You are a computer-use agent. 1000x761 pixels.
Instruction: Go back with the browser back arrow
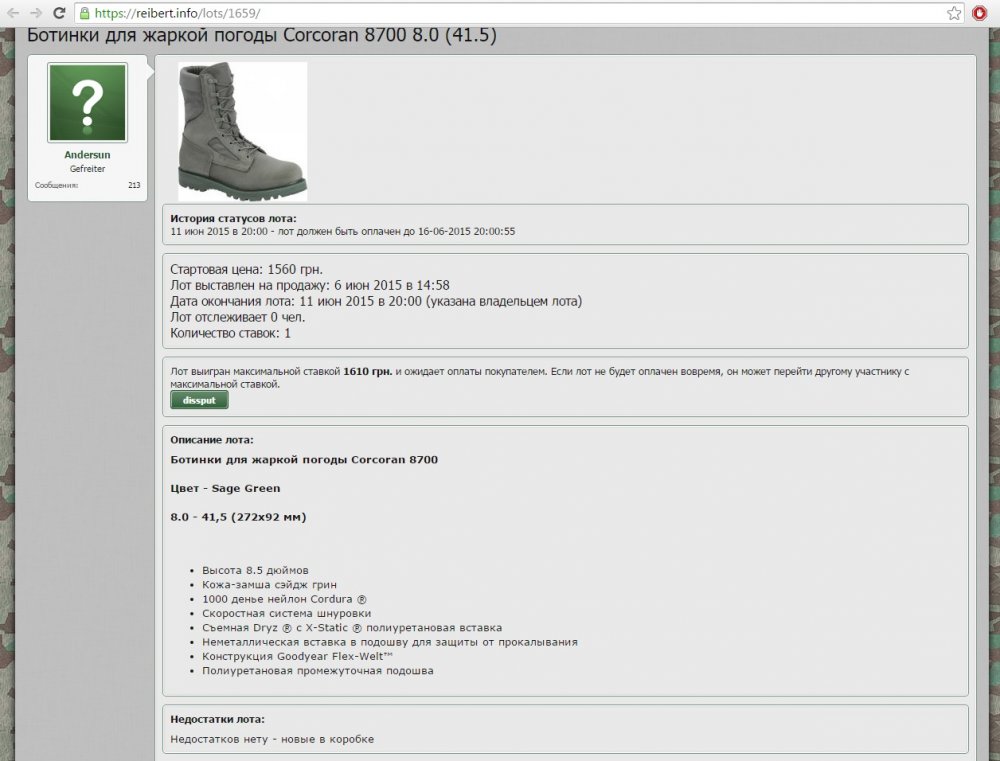(x=13, y=13)
